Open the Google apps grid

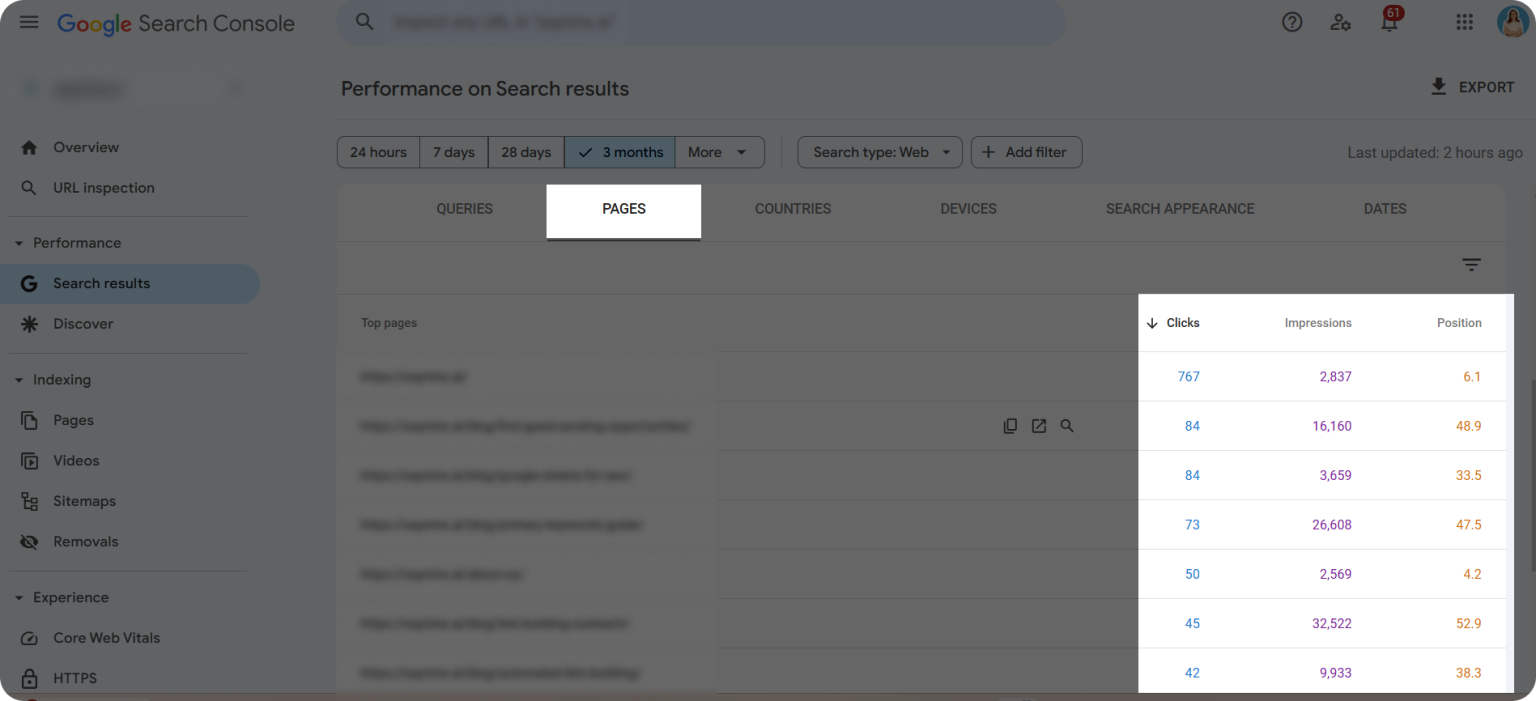coord(1464,22)
